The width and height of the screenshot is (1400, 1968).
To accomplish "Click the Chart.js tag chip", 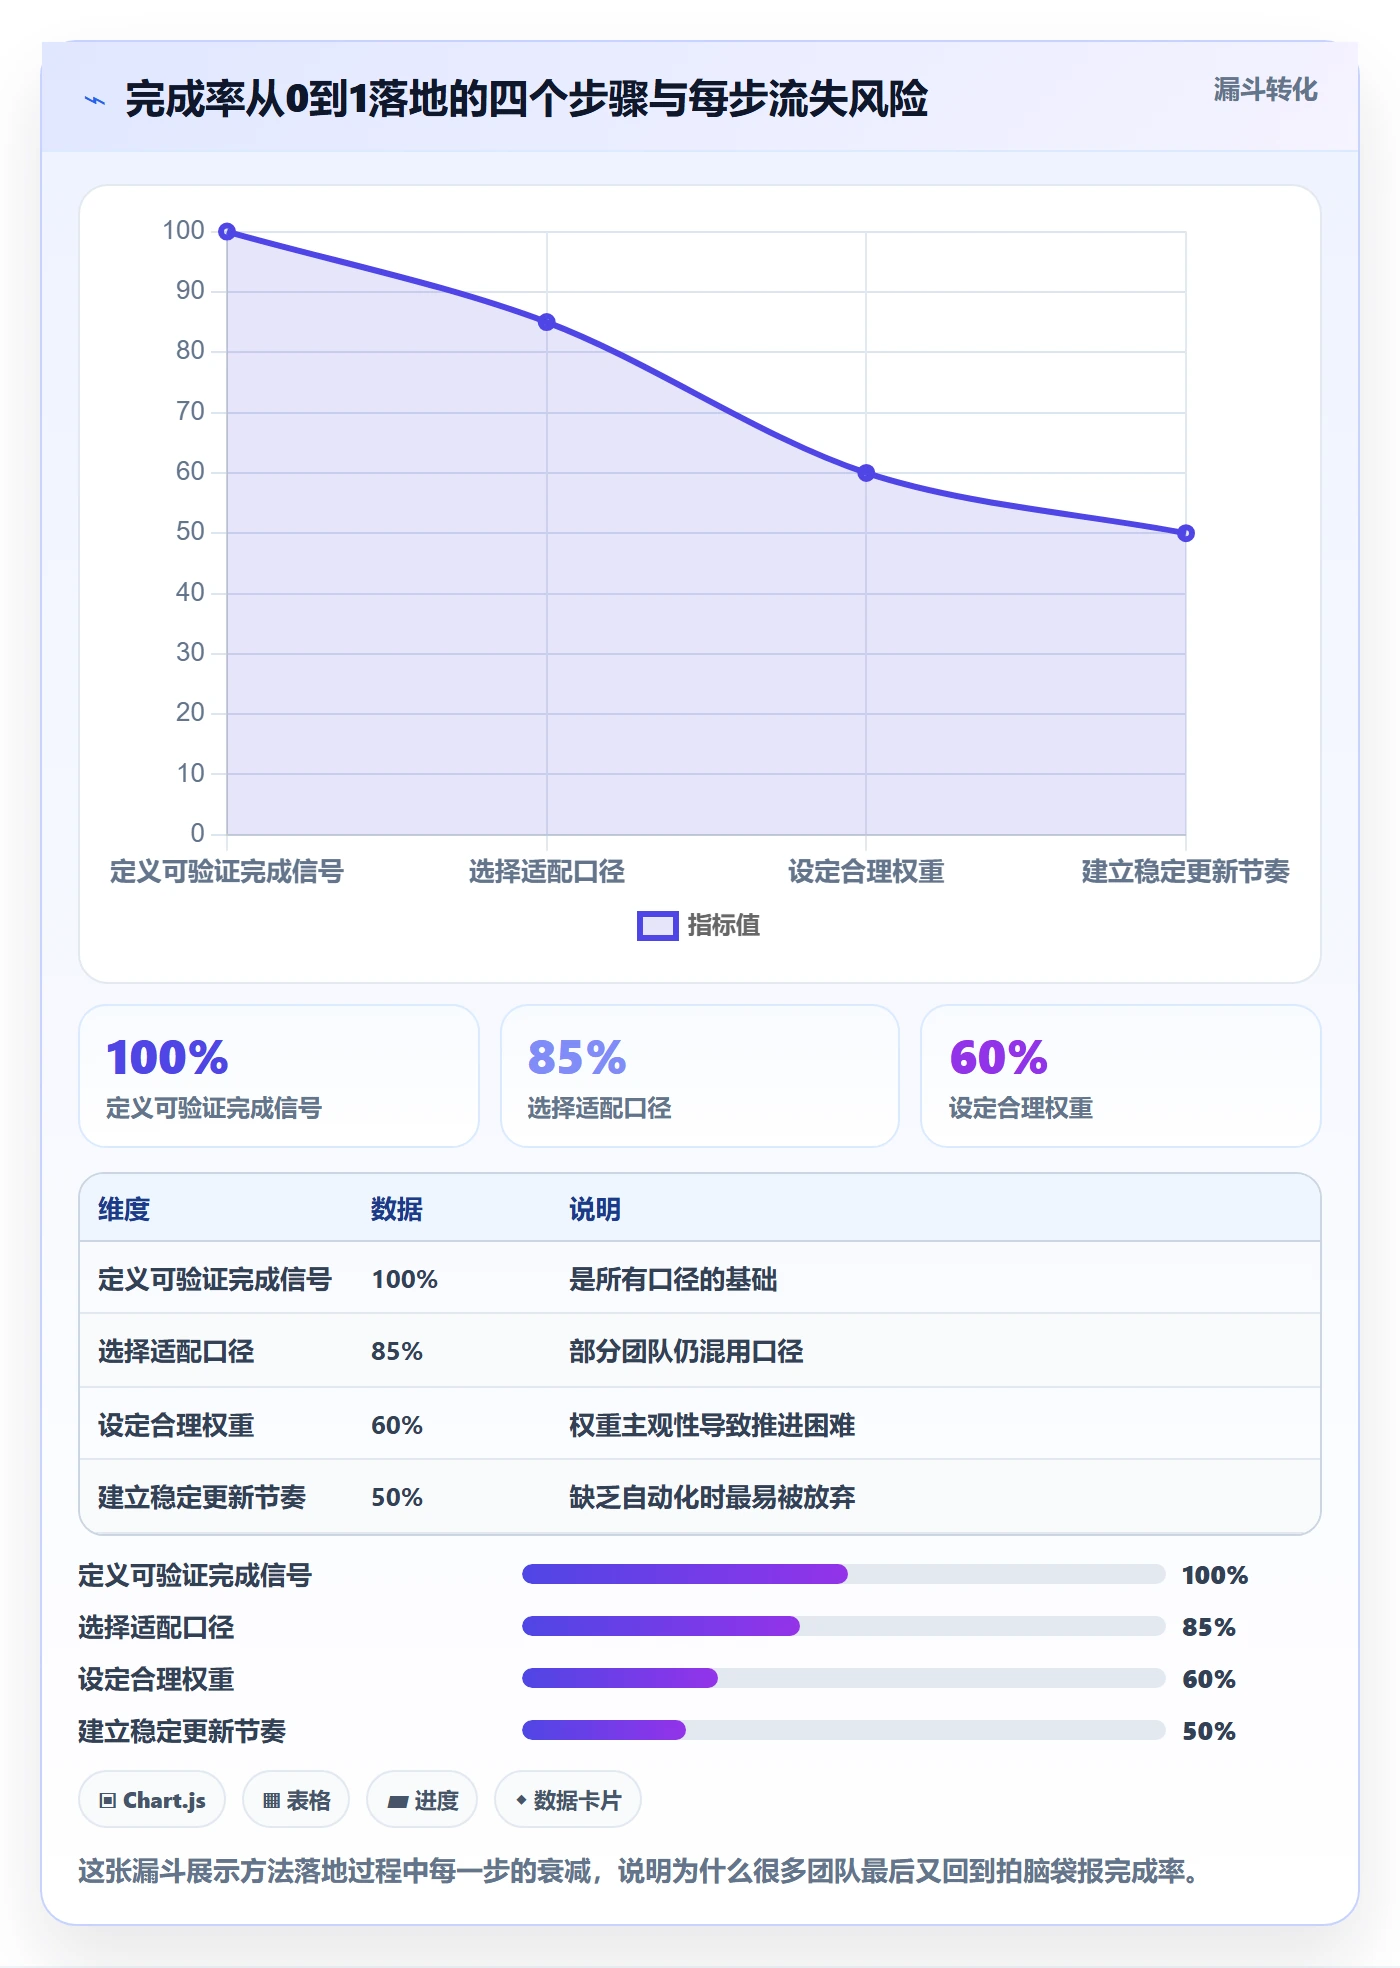I will 152,1800.
